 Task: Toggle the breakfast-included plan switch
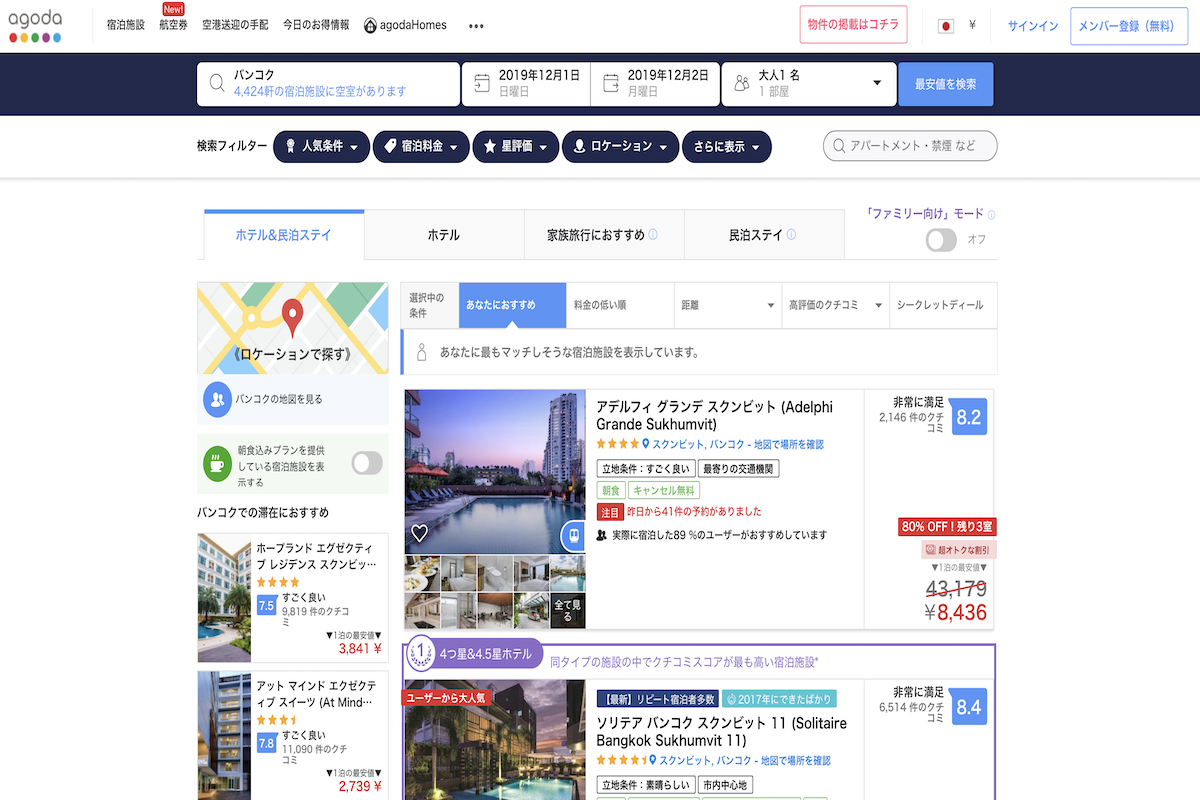click(x=367, y=462)
